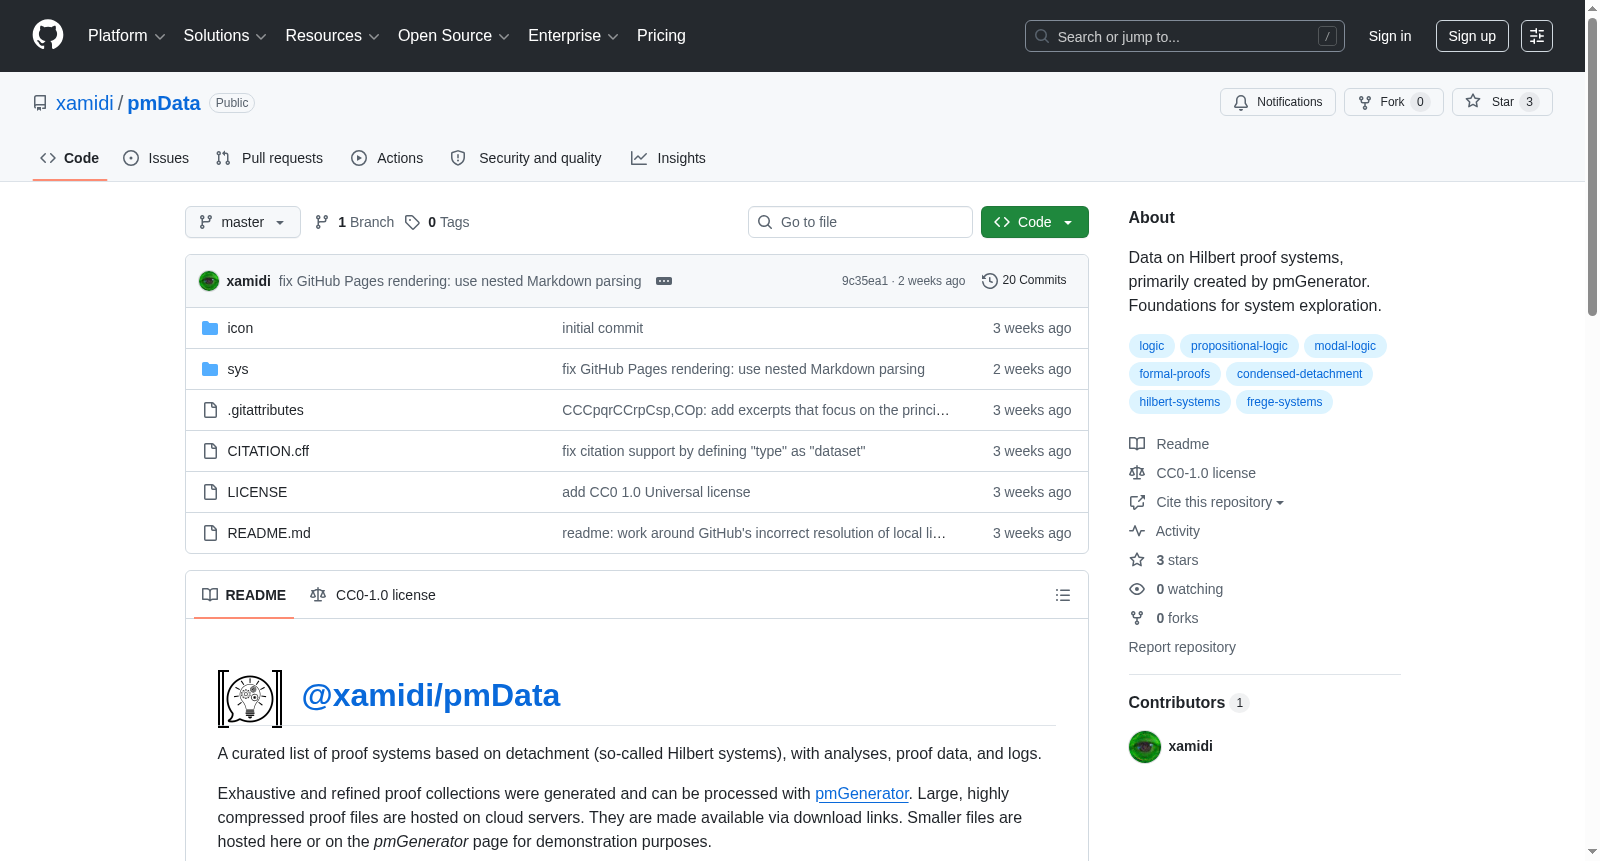Switch to the Issues tab
The width and height of the screenshot is (1600, 861).
tap(156, 158)
